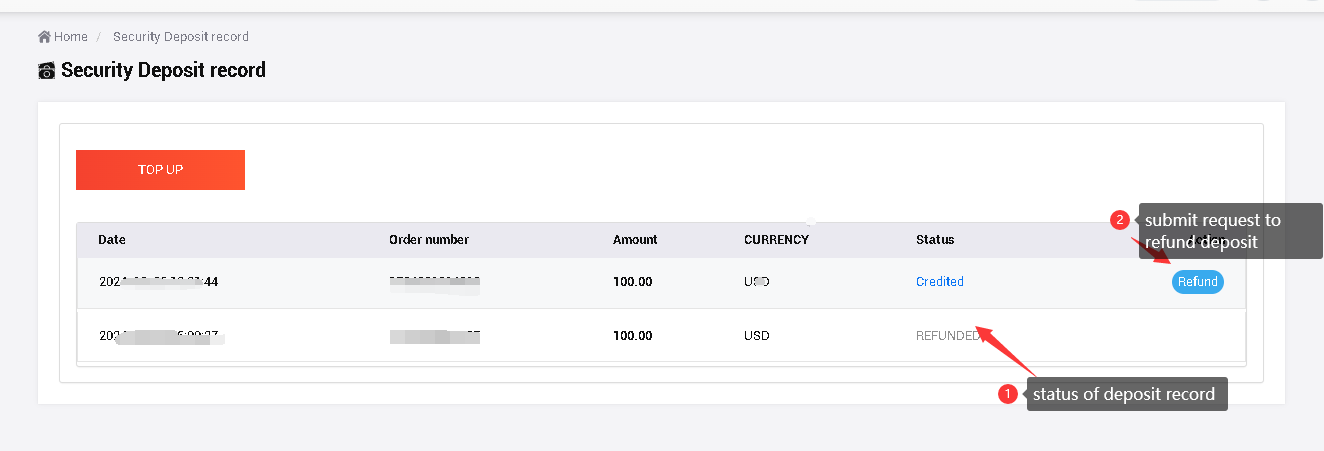Click the Amount column header
This screenshot has width=1324, height=451.
(x=635, y=240)
